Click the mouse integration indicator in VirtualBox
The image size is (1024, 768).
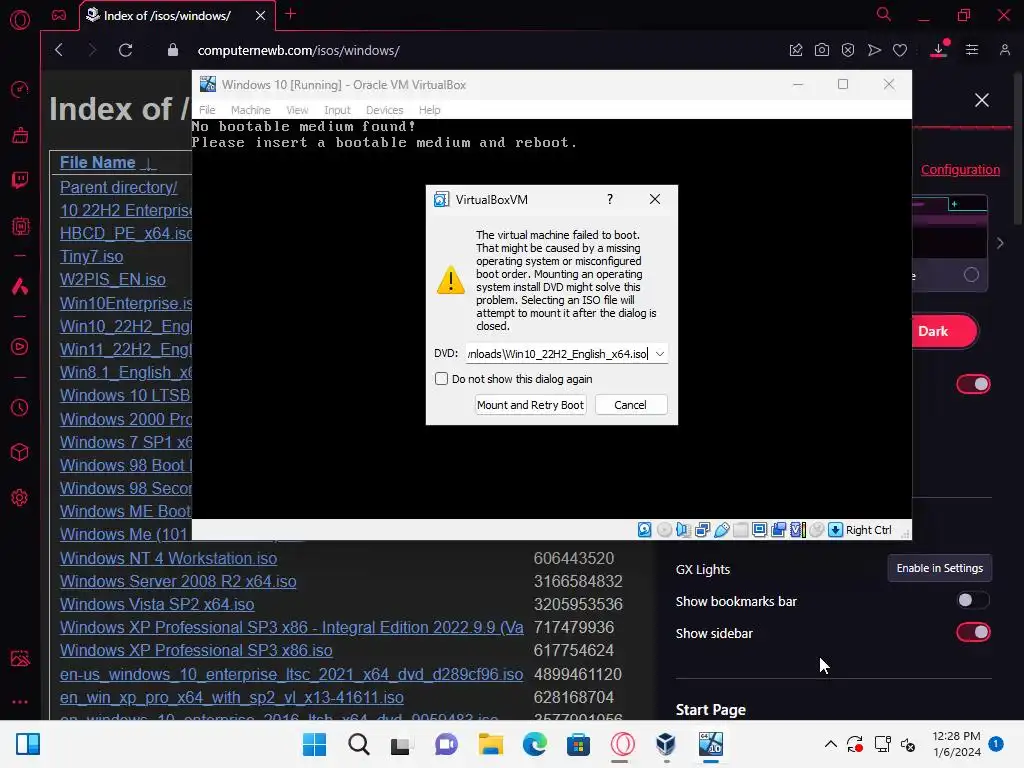(816, 530)
